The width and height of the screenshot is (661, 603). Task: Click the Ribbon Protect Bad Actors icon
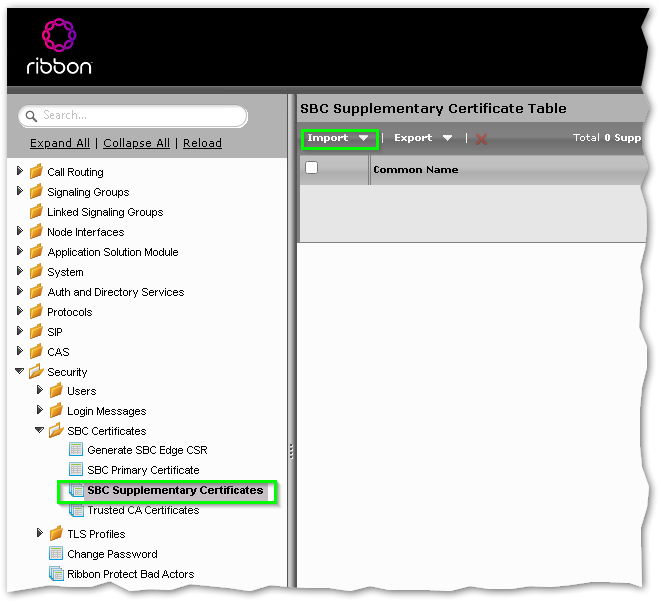pos(56,573)
